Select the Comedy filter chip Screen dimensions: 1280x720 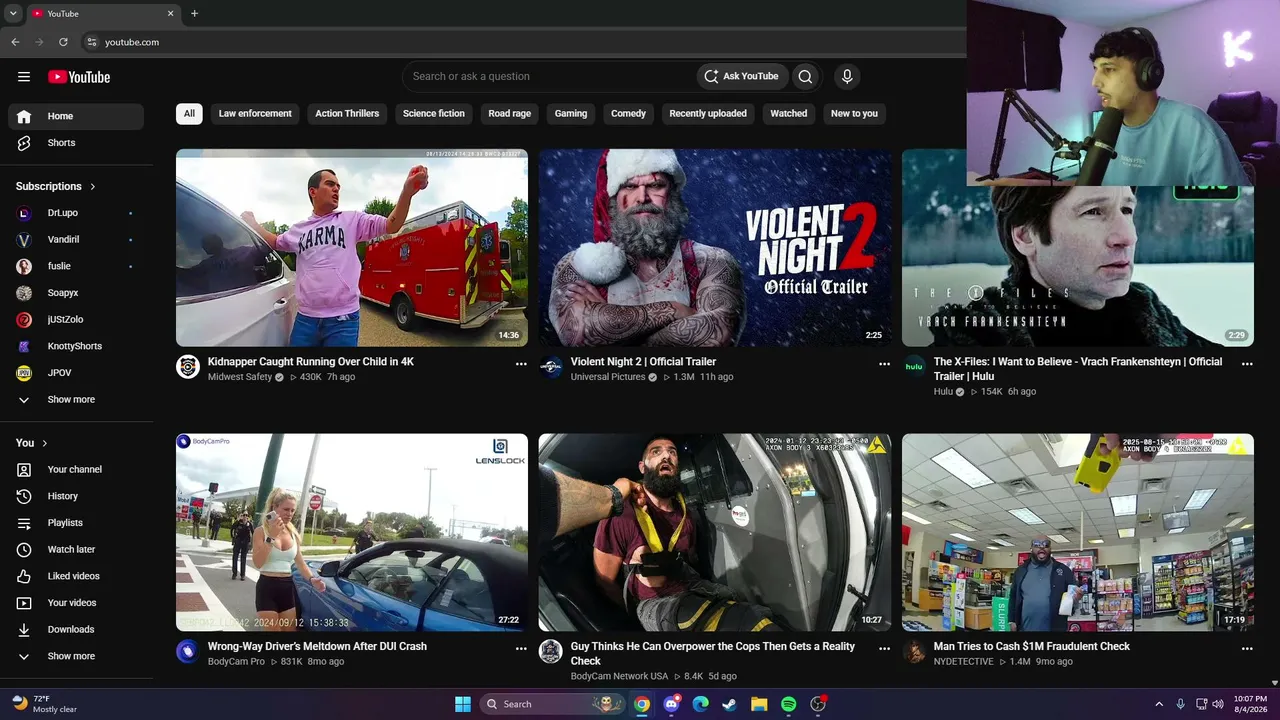point(628,113)
